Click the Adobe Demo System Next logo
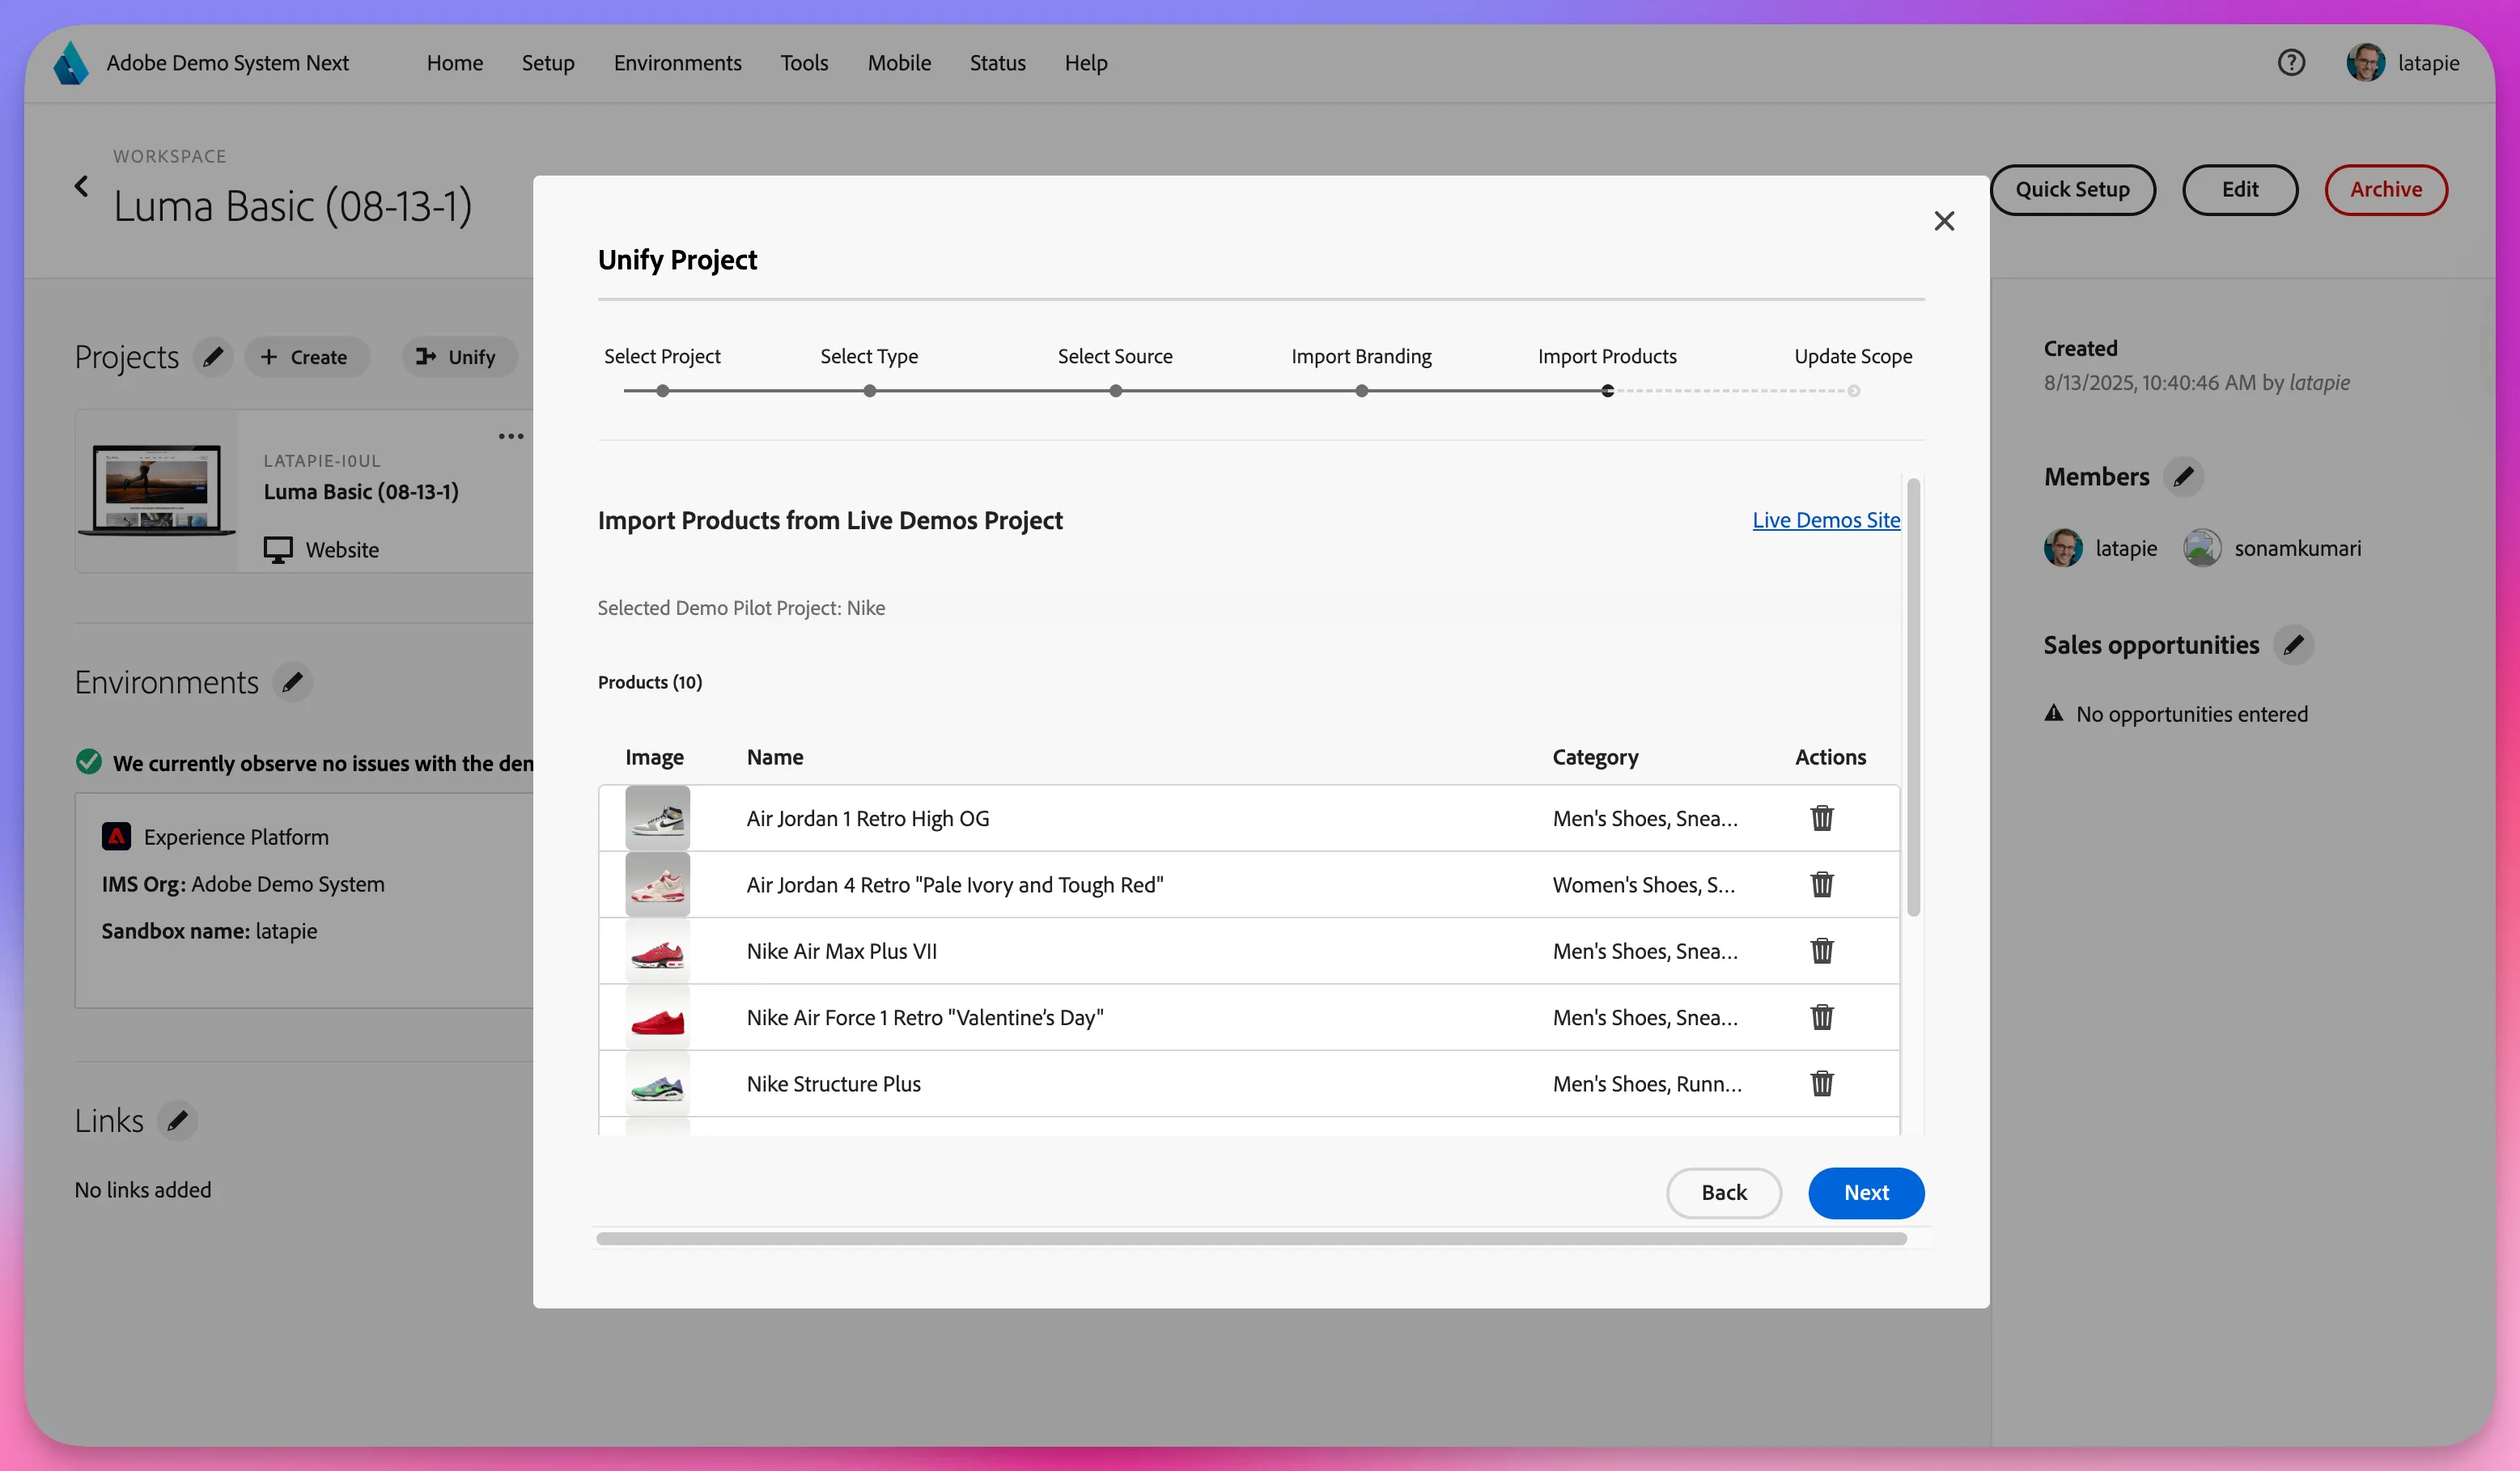 (71, 63)
